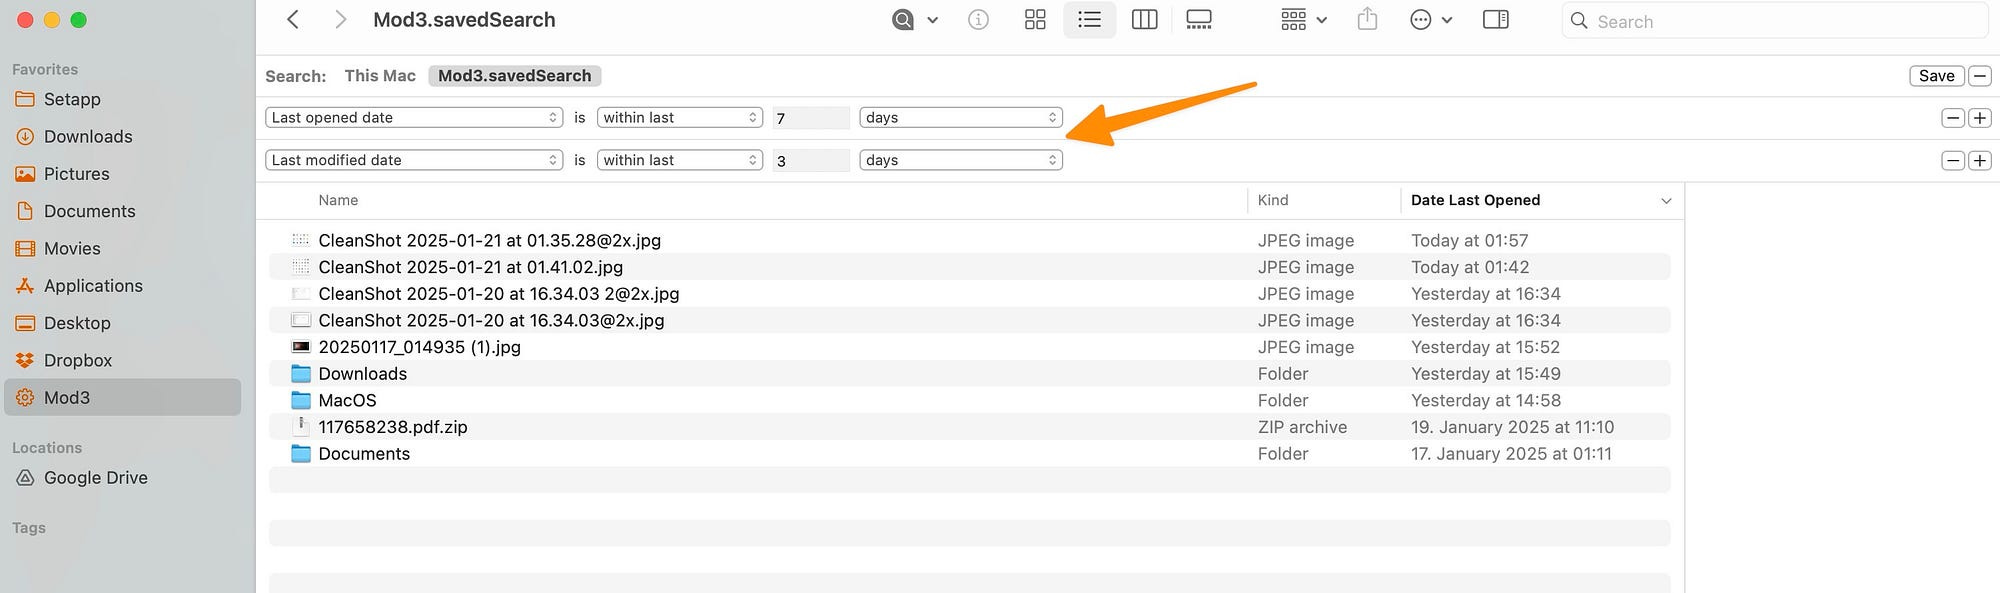Switch to column view
Image resolution: width=2000 pixels, height=593 pixels.
[1144, 20]
